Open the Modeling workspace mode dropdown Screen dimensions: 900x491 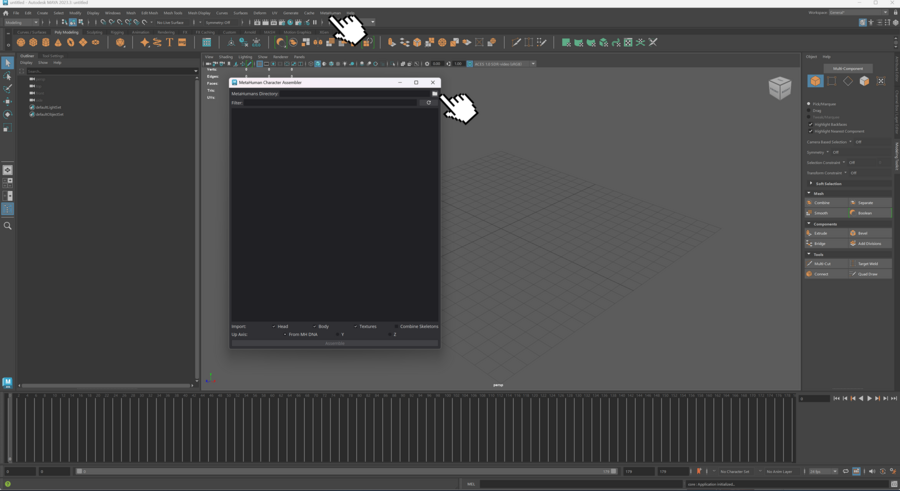[21, 22]
